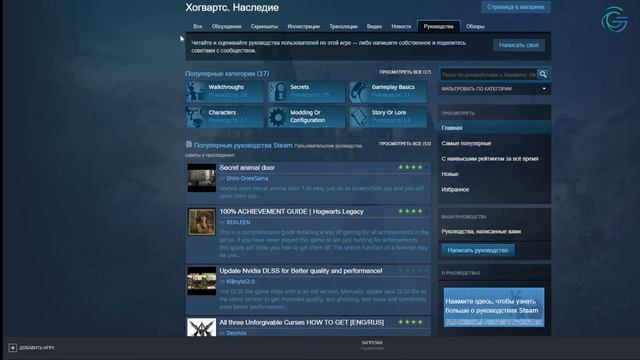This screenshot has width=640, height=360.
Task: Click the star rating of Secret animal door
Action: tap(410, 167)
